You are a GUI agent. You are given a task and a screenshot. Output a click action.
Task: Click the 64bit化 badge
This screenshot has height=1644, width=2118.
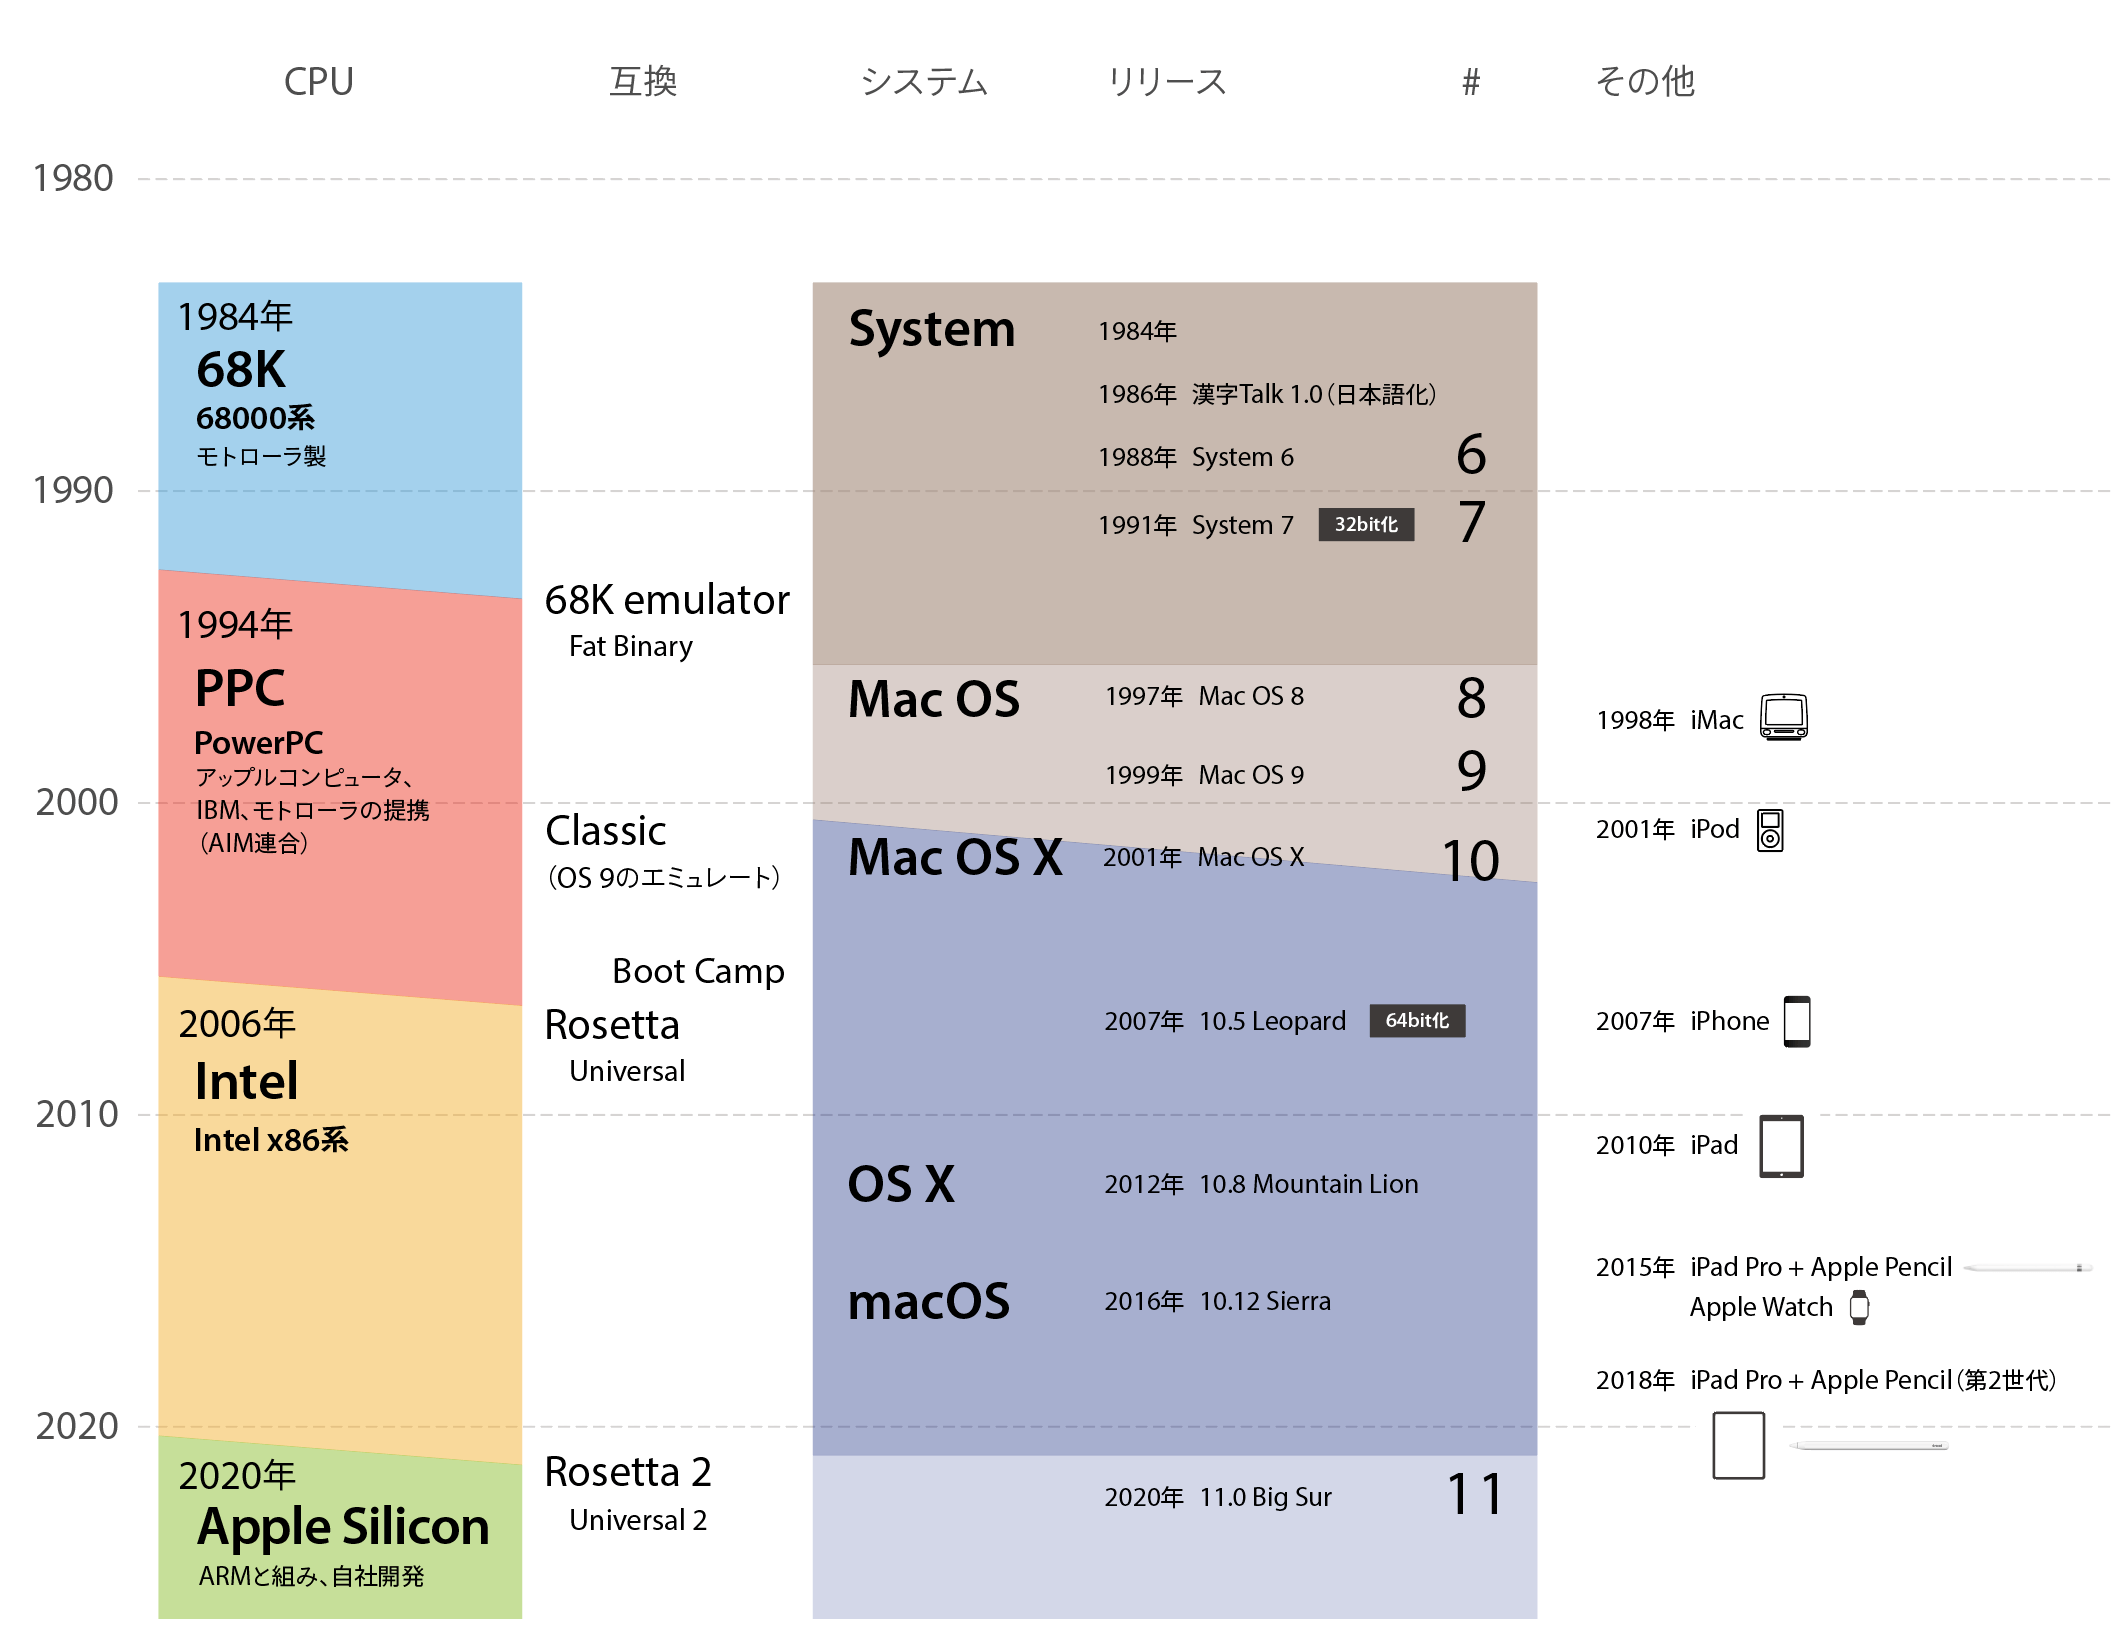pyautogui.click(x=1417, y=1021)
